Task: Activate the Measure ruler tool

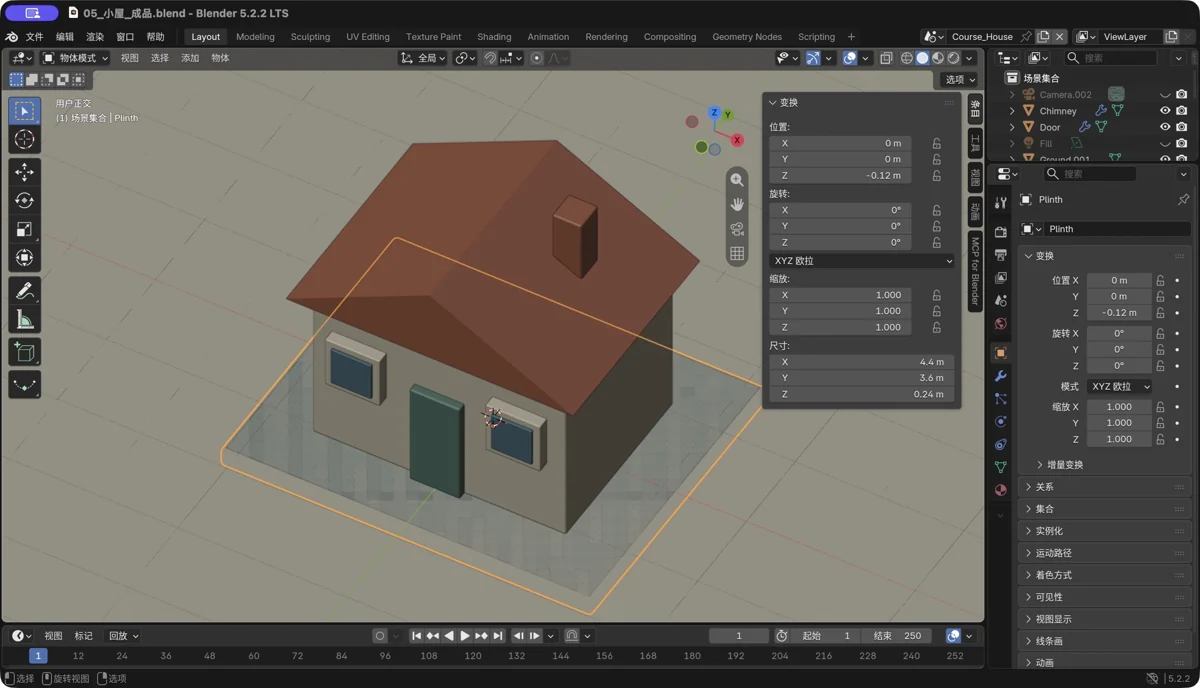Action: (x=25, y=320)
